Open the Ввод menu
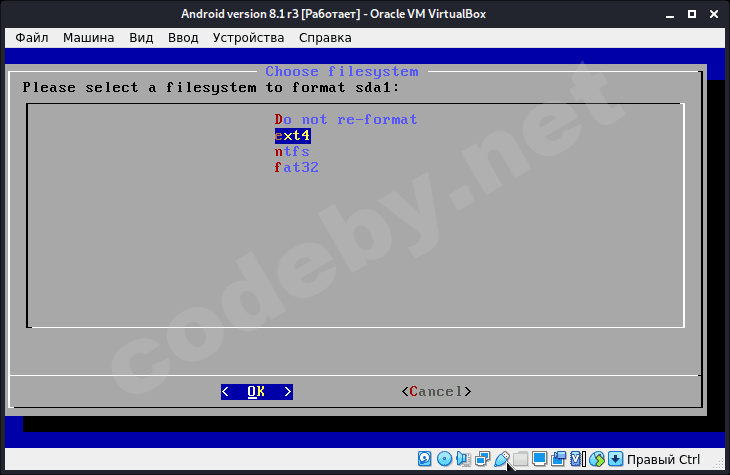Screen dimensions: 730x475 (183, 38)
